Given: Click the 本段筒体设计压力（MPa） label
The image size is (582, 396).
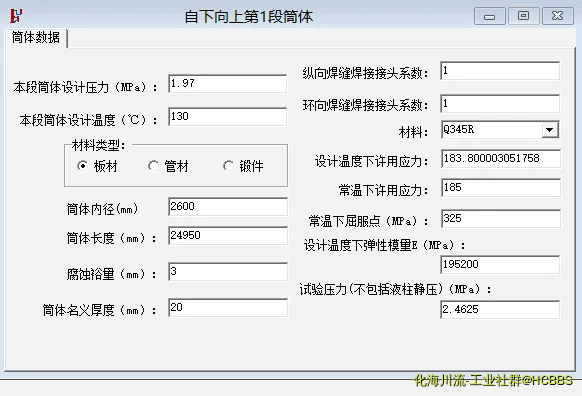Looking at the screenshot, I should click(86, 88).
